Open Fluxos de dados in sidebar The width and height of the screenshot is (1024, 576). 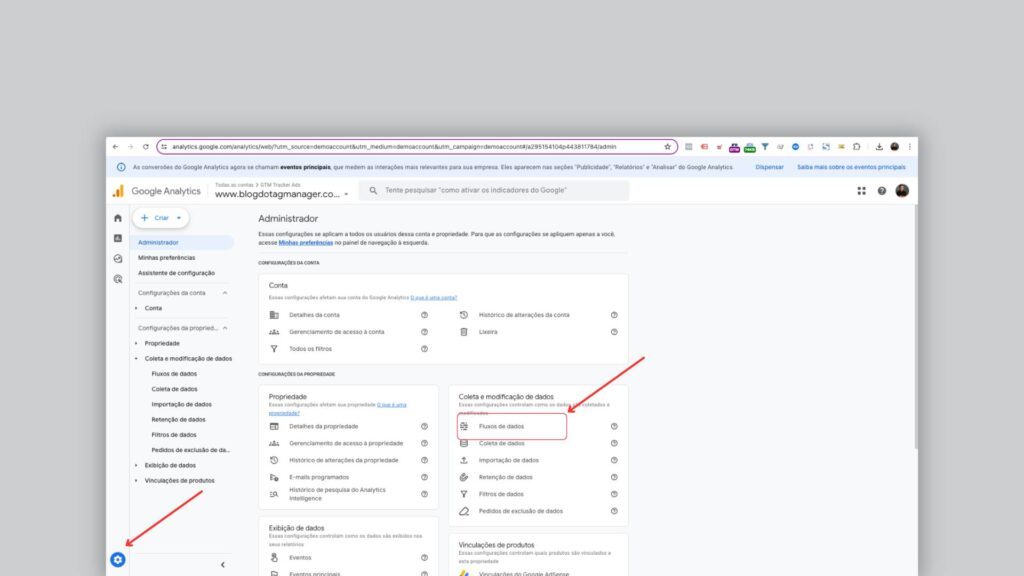coord(174,374)
